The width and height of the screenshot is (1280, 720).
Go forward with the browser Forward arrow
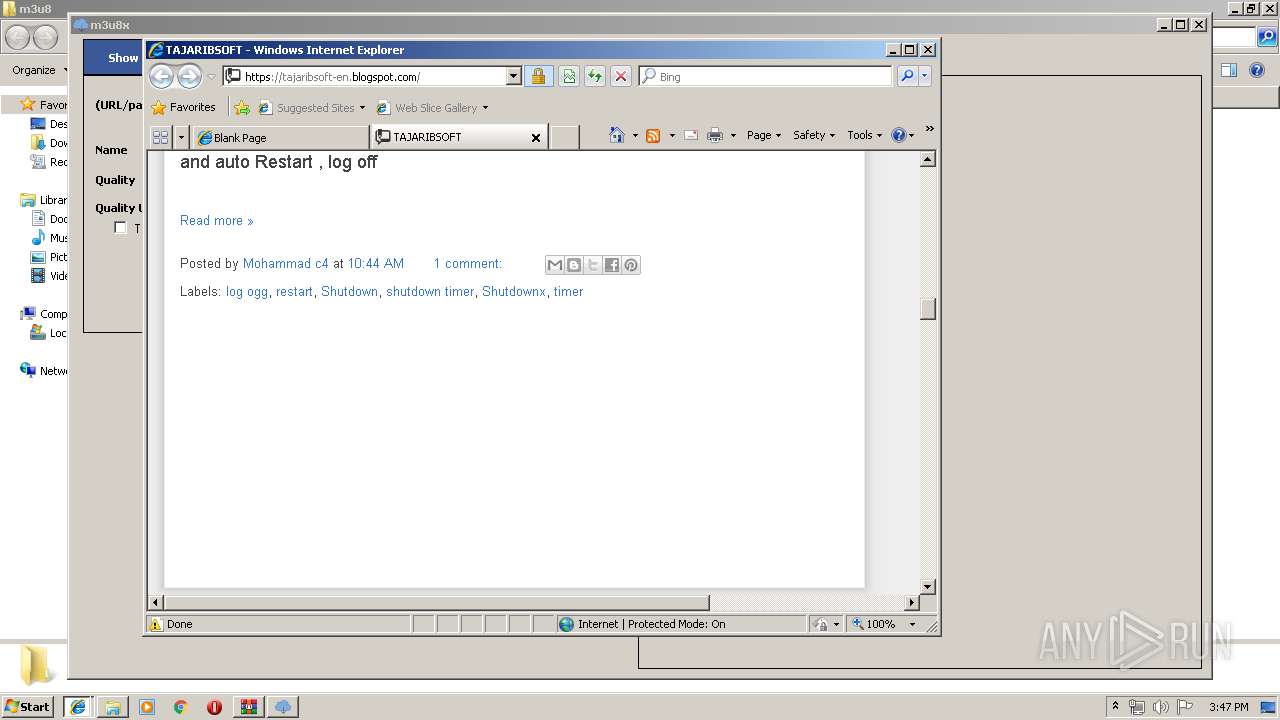coord(189,76)
